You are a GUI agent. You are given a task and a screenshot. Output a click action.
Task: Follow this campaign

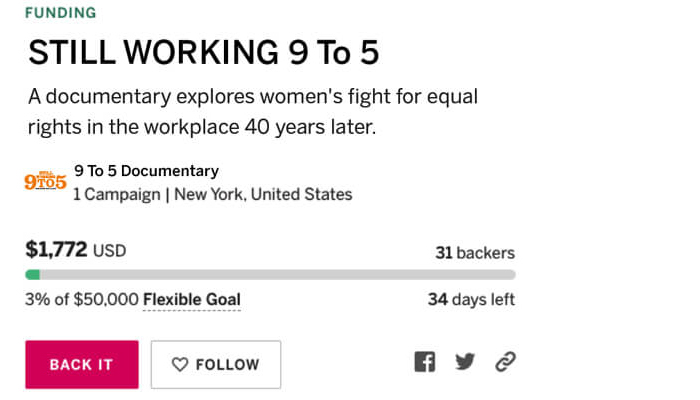click(x=216, y=365)
